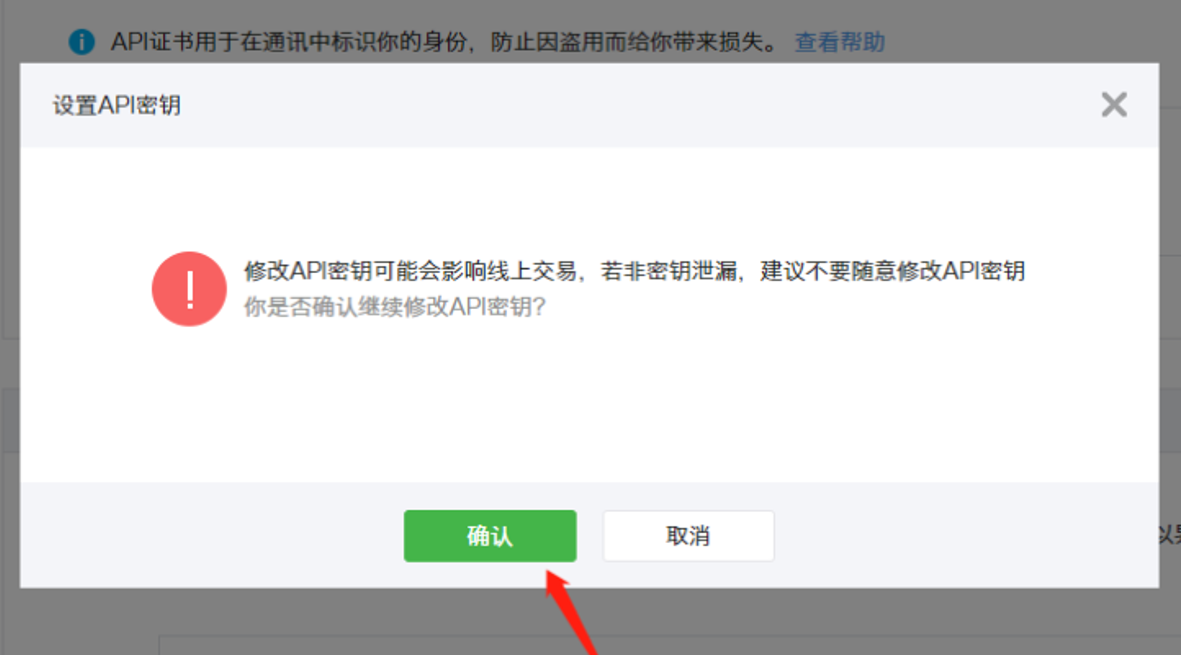Screen dimensions: 1182x655
Task: Click the phrase 建议不要随意修改API密钥 in the warning
Action: pyautogui.click(x=893, y=271)
